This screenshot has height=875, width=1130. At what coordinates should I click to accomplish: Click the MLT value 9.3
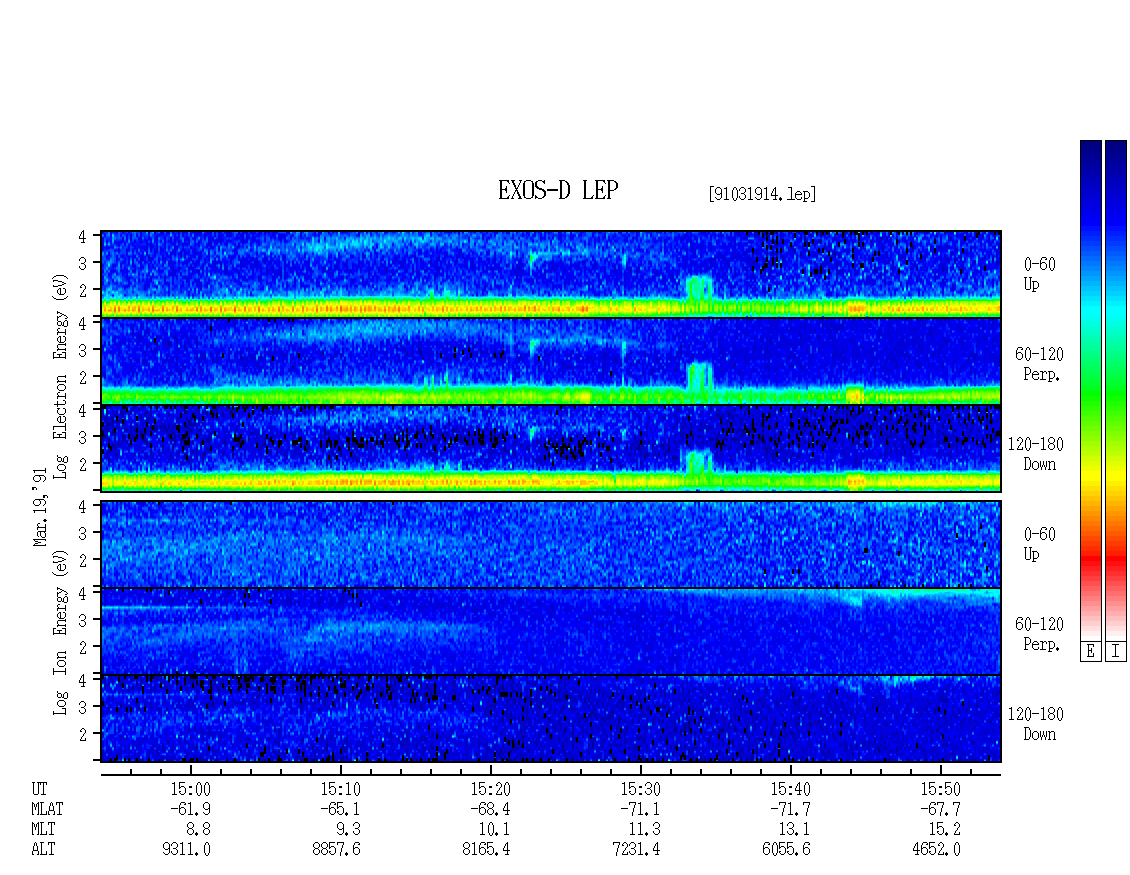coord(348,830)
